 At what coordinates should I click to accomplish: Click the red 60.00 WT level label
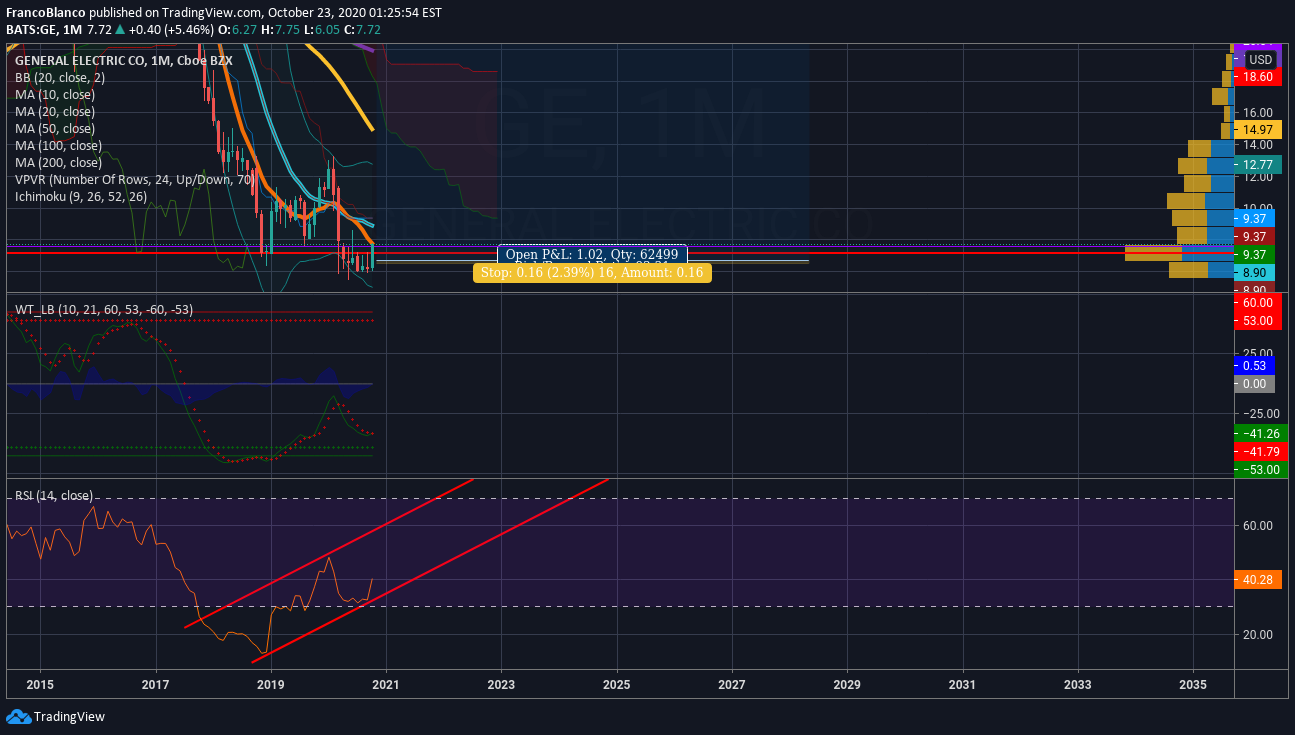(1258, 302)
